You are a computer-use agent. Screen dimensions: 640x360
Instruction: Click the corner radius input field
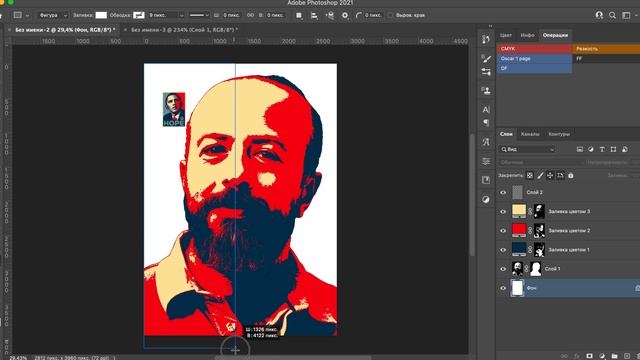tap(374, 16)
